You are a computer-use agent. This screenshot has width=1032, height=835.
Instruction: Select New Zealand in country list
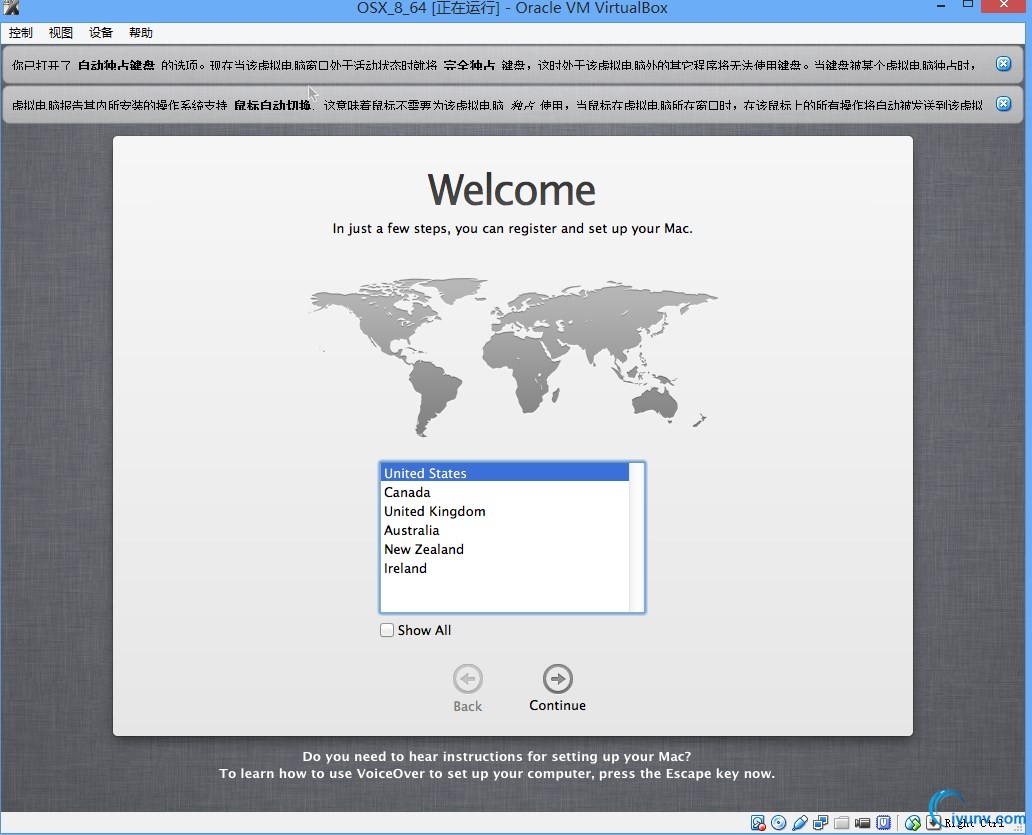pyautogui.click(x=505, y=549)
